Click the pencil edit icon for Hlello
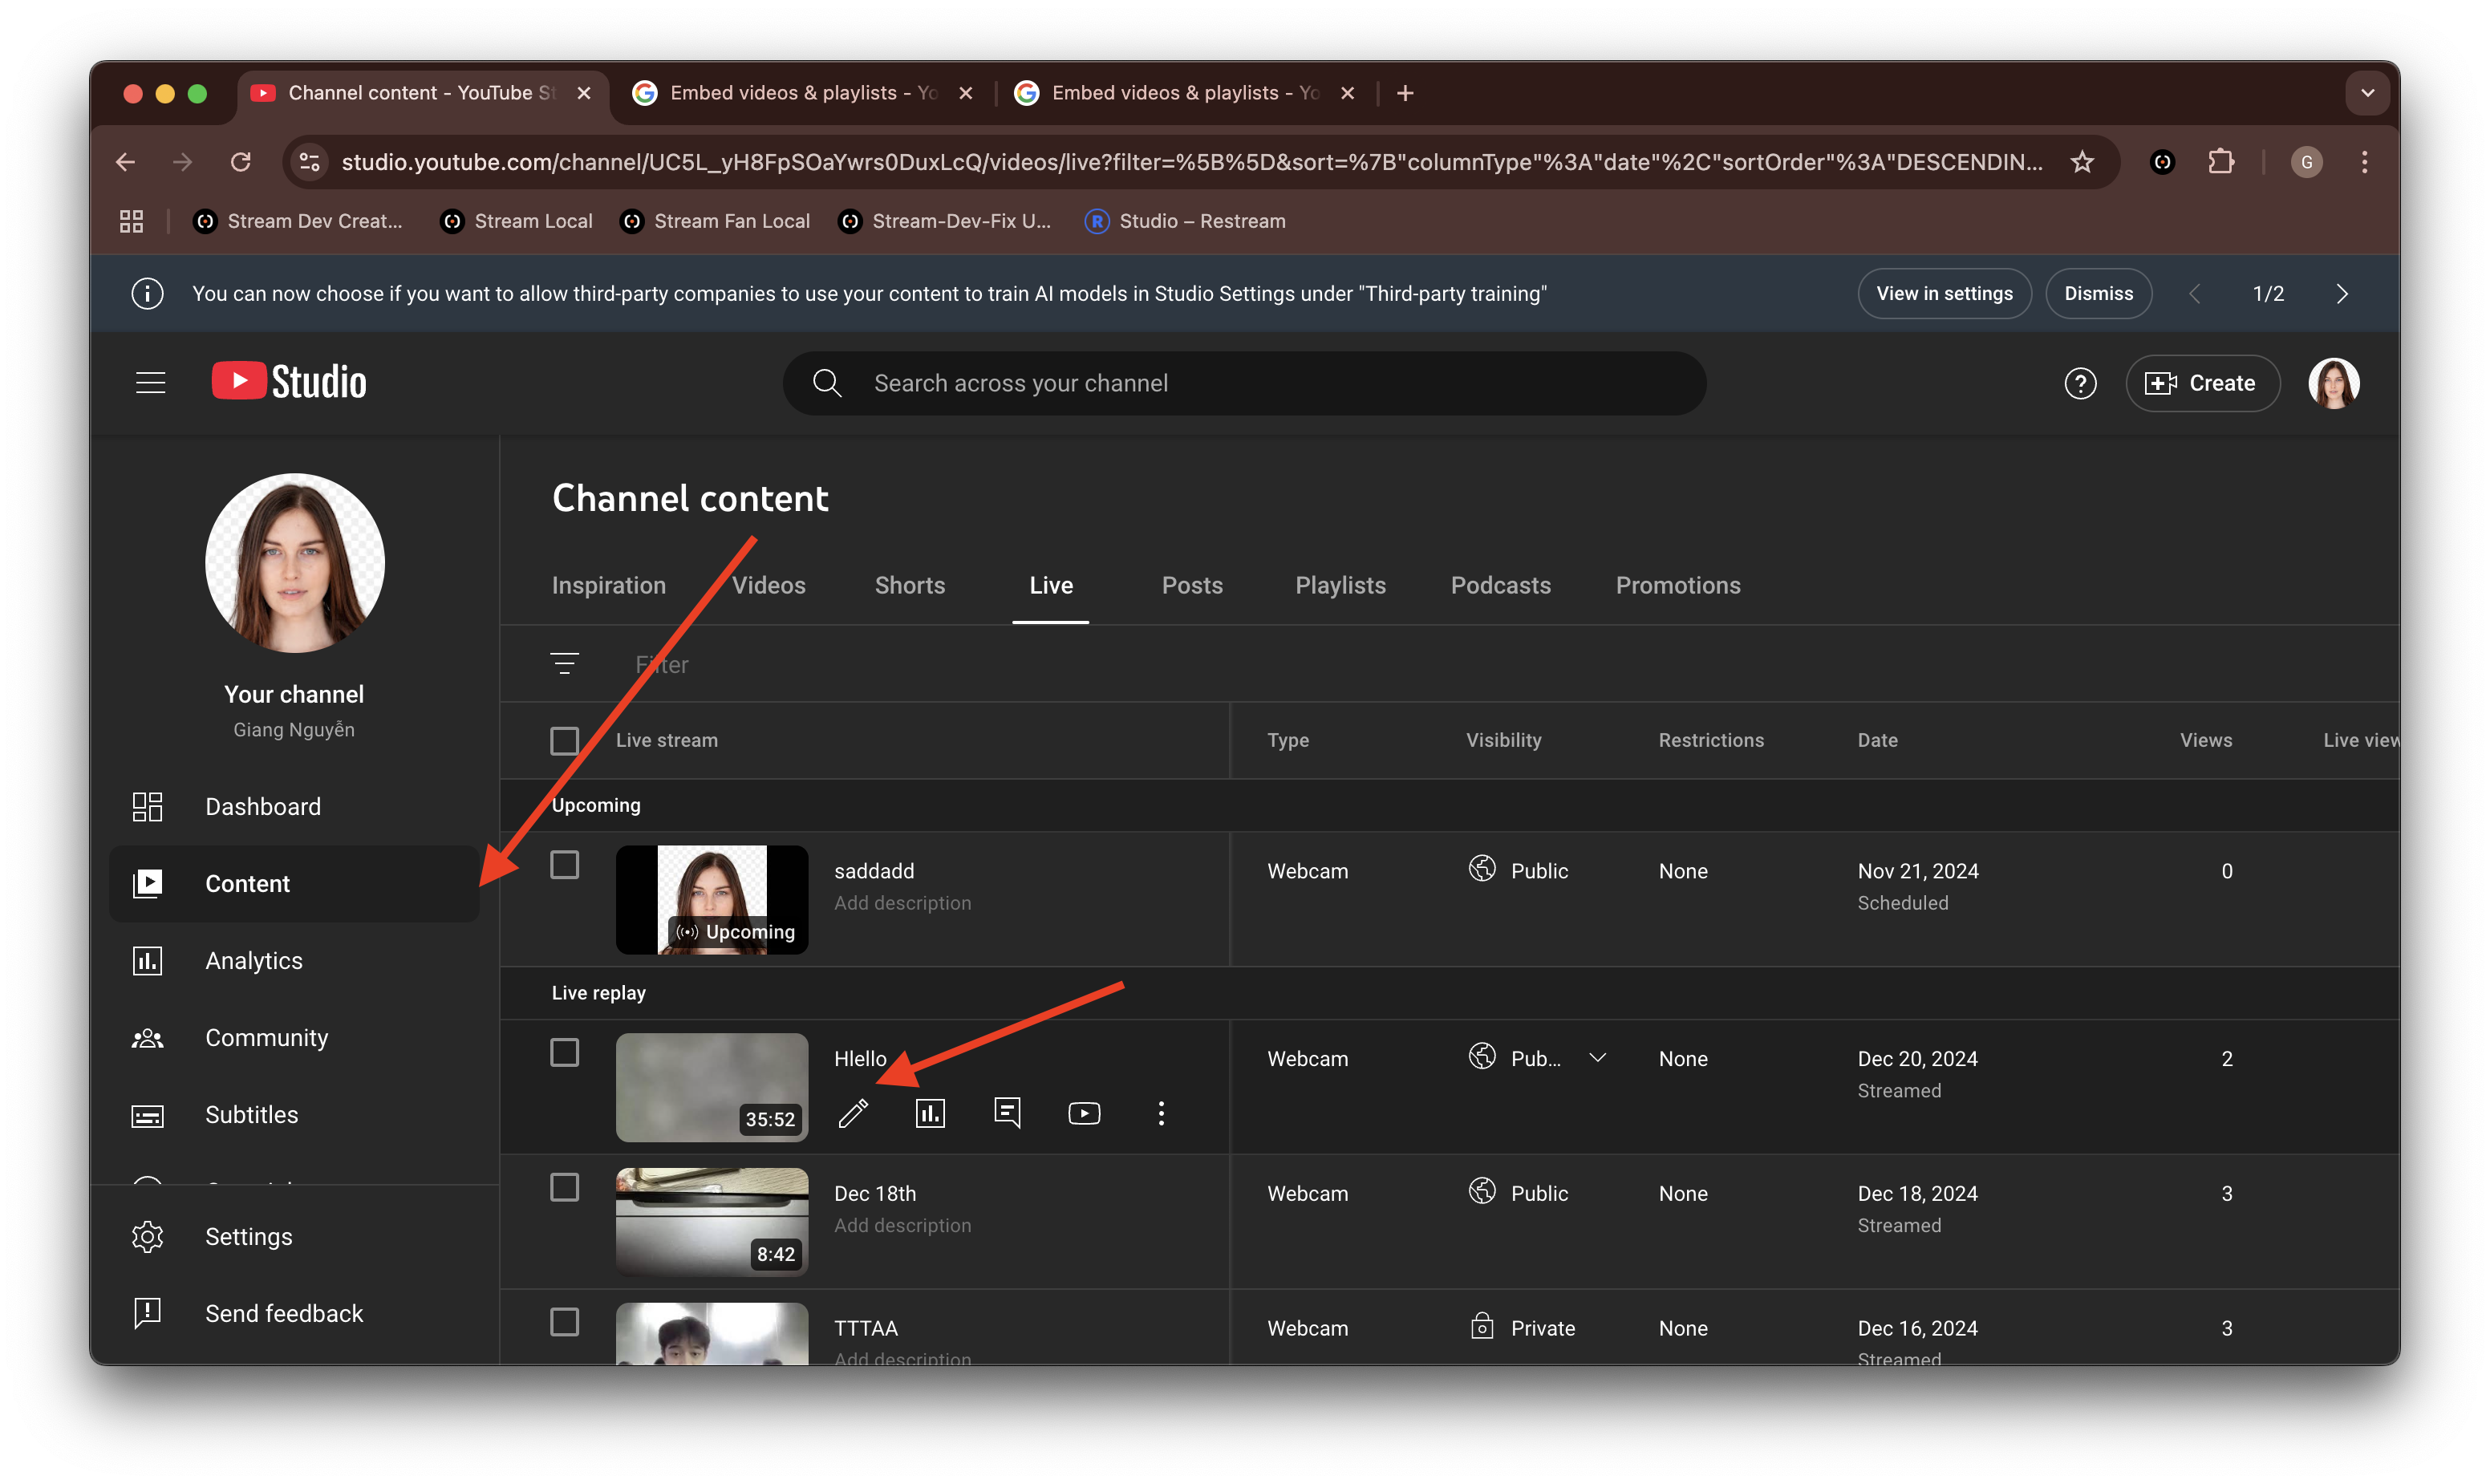Viewport: 2490px width, 1484px height. click(x=853, y=1113)
